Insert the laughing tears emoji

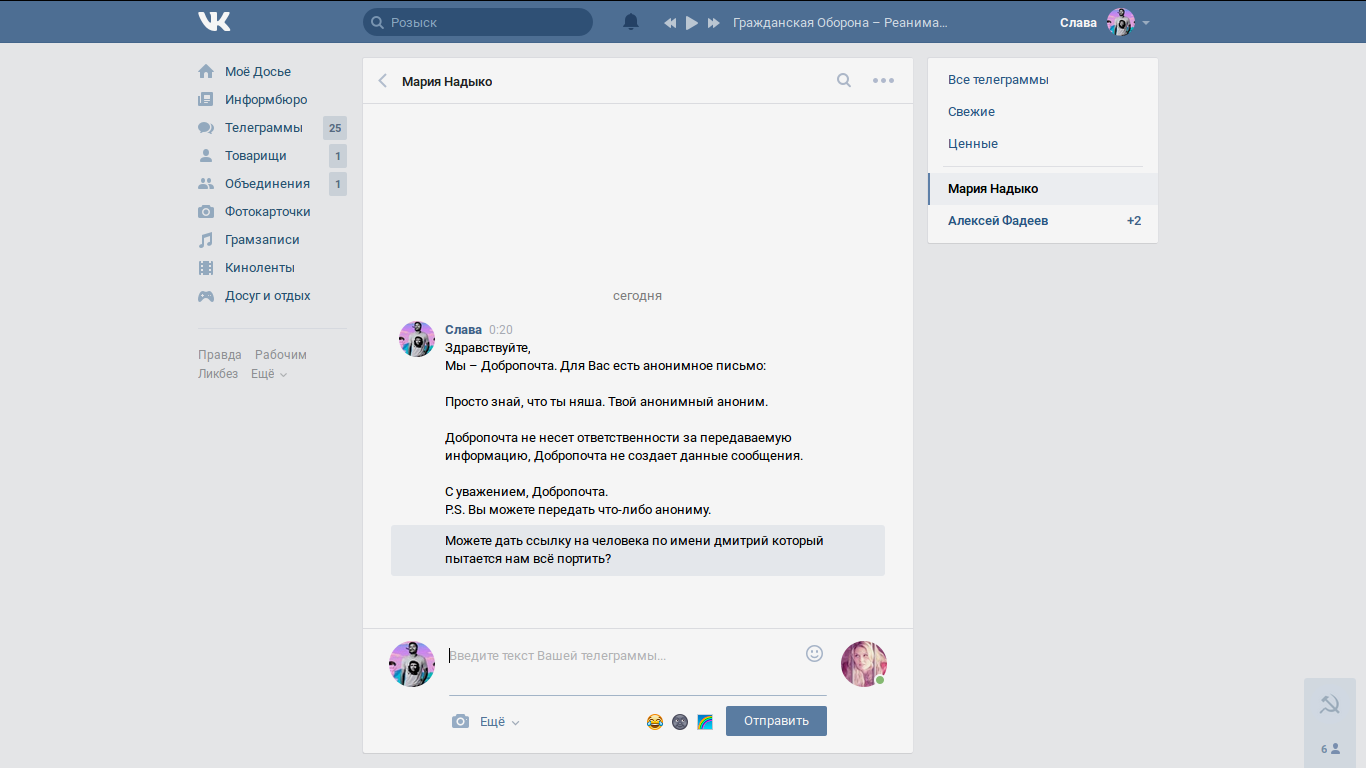655,722
